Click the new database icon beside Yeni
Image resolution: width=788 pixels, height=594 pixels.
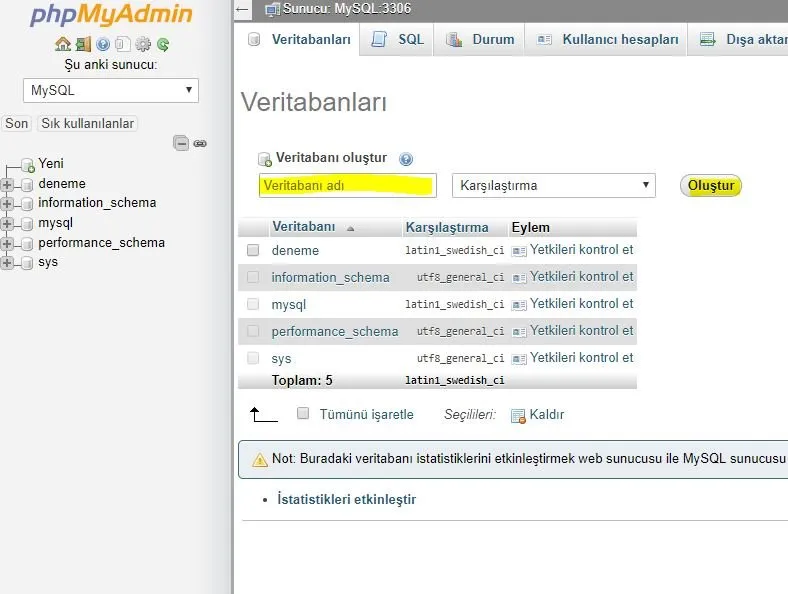[28, 165]
